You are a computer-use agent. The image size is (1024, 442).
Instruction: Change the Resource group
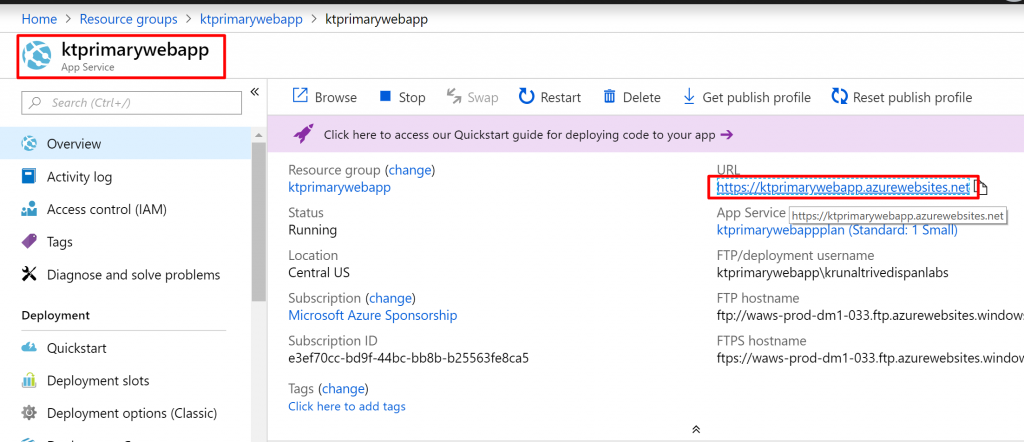410,170
